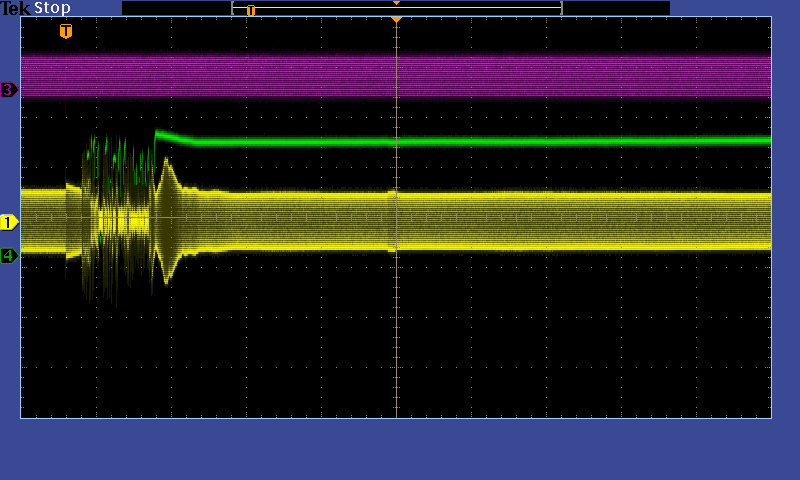800x480 pixels.
Task: Click the small T marker in record bar
Action: [x=250, y=10]
